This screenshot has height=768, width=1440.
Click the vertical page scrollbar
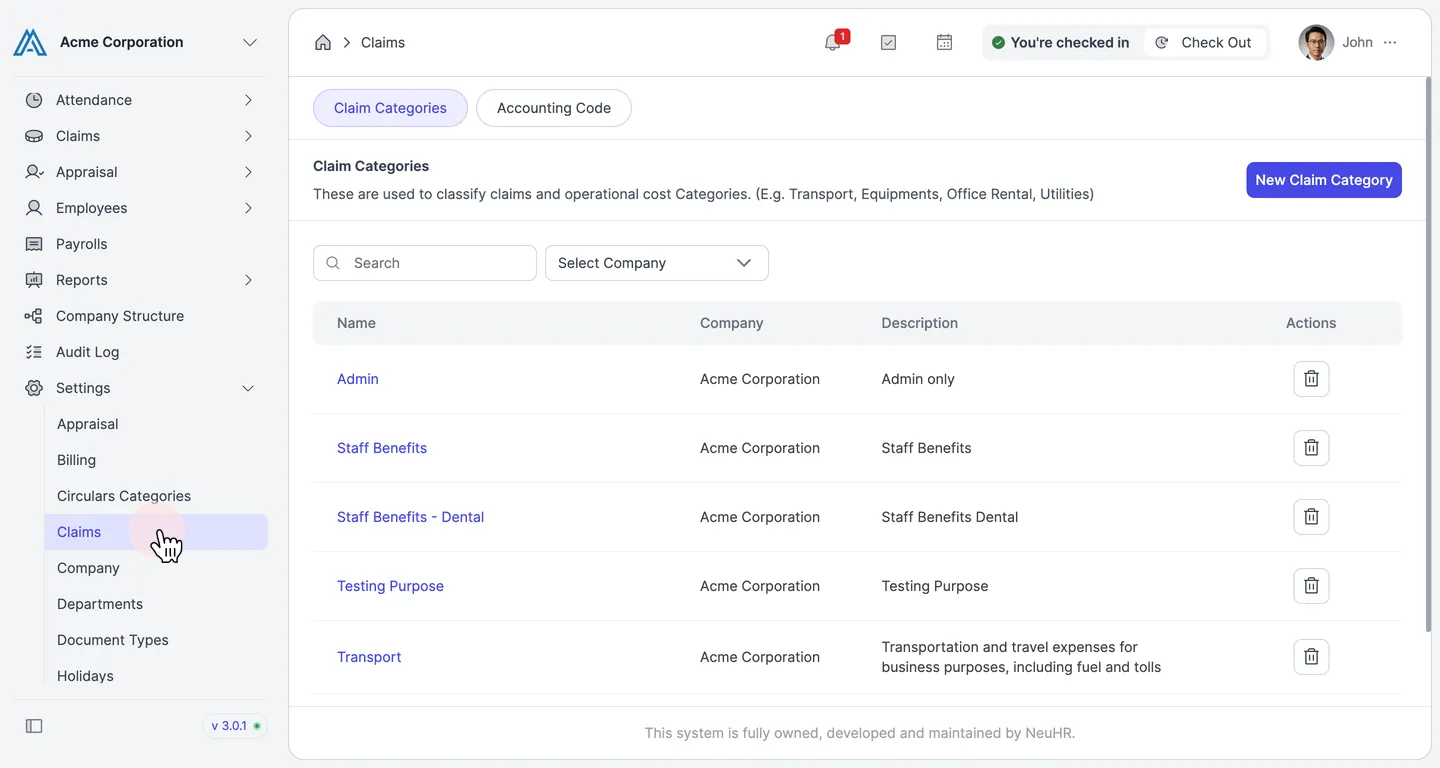(x=1426, y=355)
